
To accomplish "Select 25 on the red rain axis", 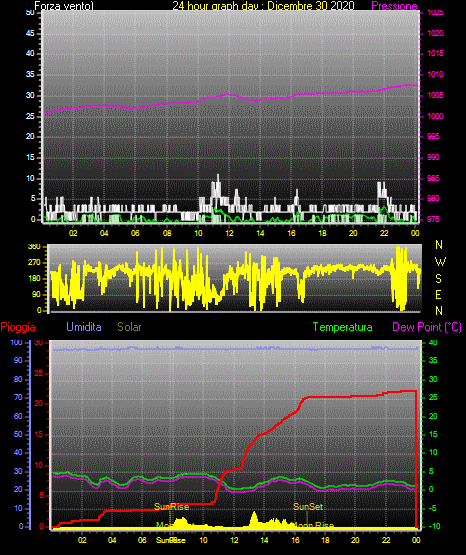I will point(39,373).
